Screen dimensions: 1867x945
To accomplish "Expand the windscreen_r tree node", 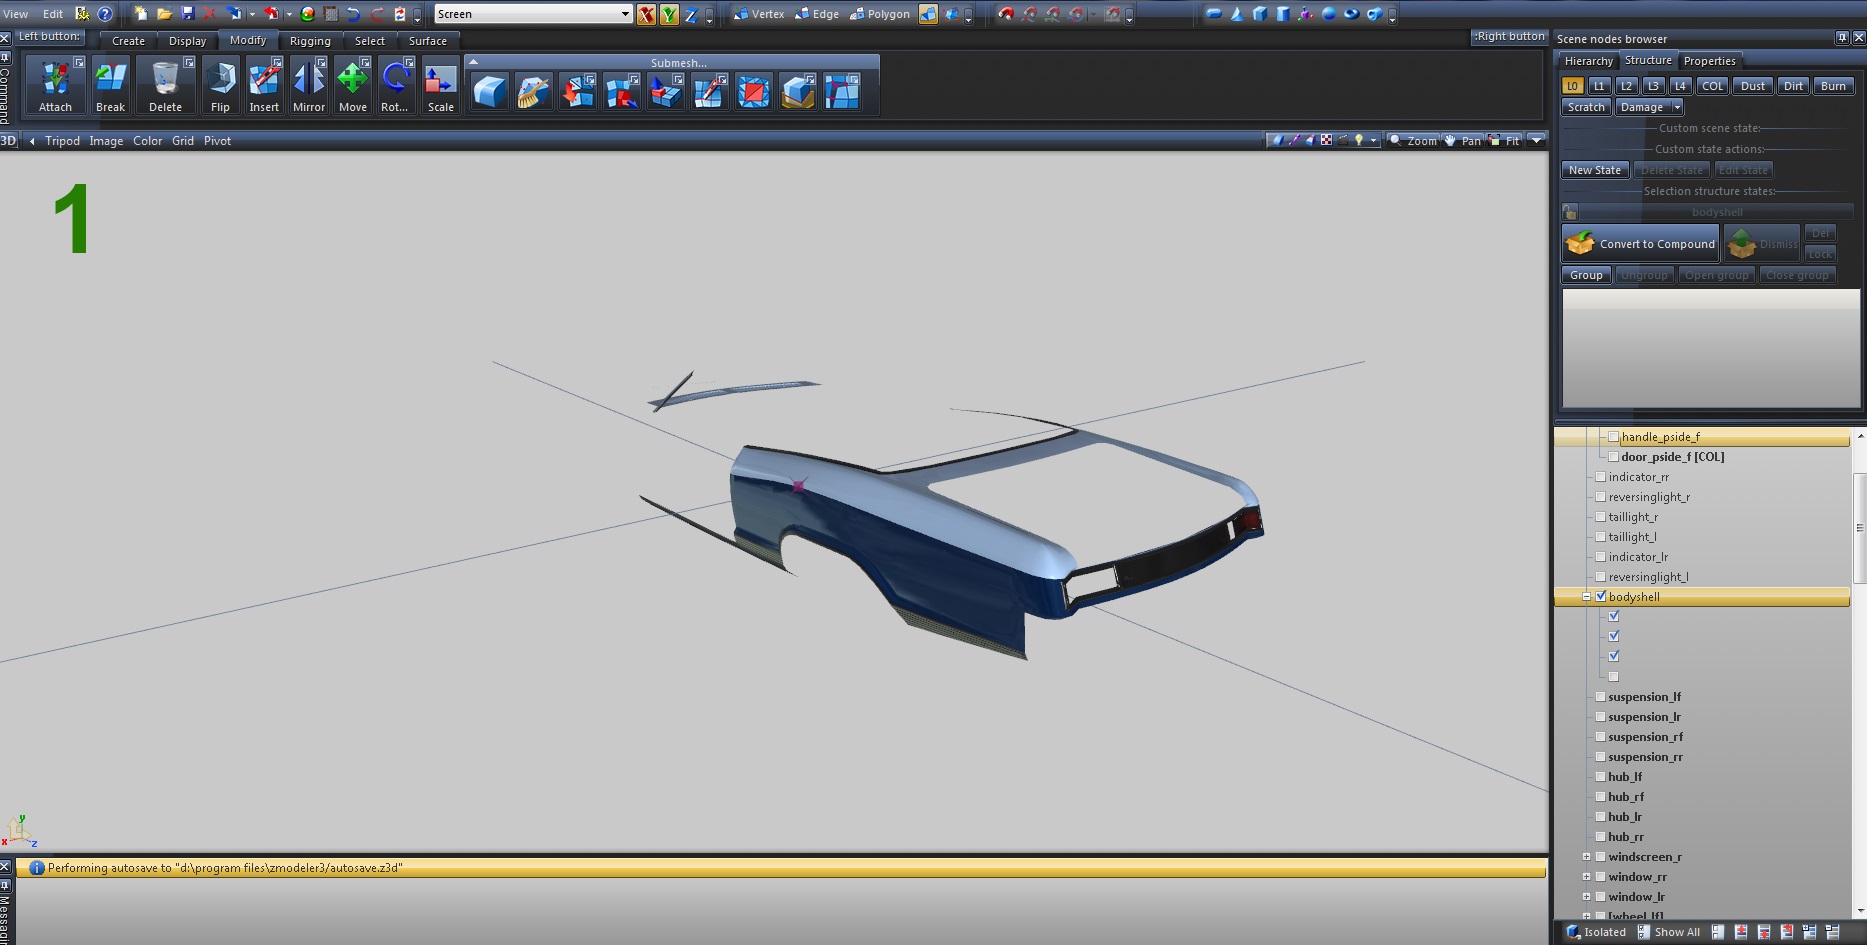I will pyautogui.click(x=1586, y=857).
